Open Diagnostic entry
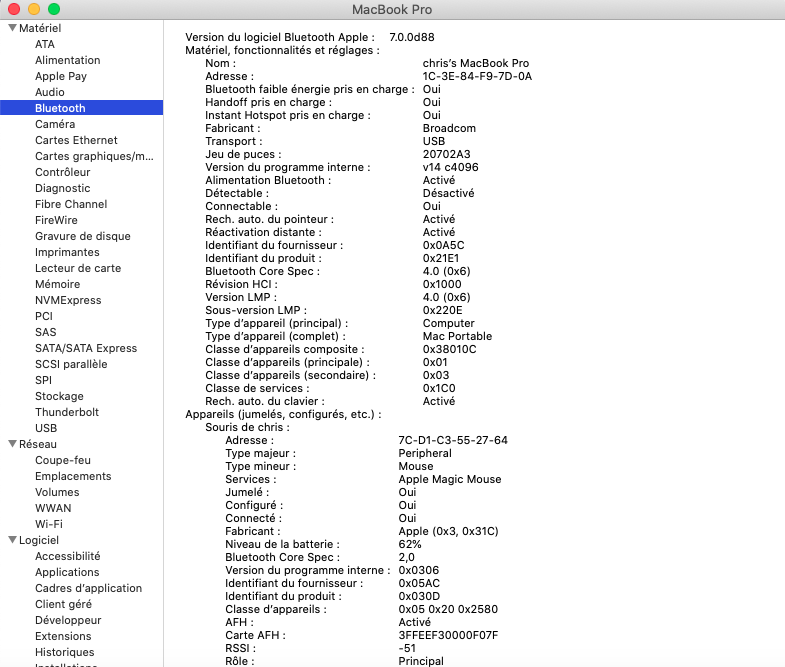785x667 pixels. pyautogui.click(x=63, y=188)
